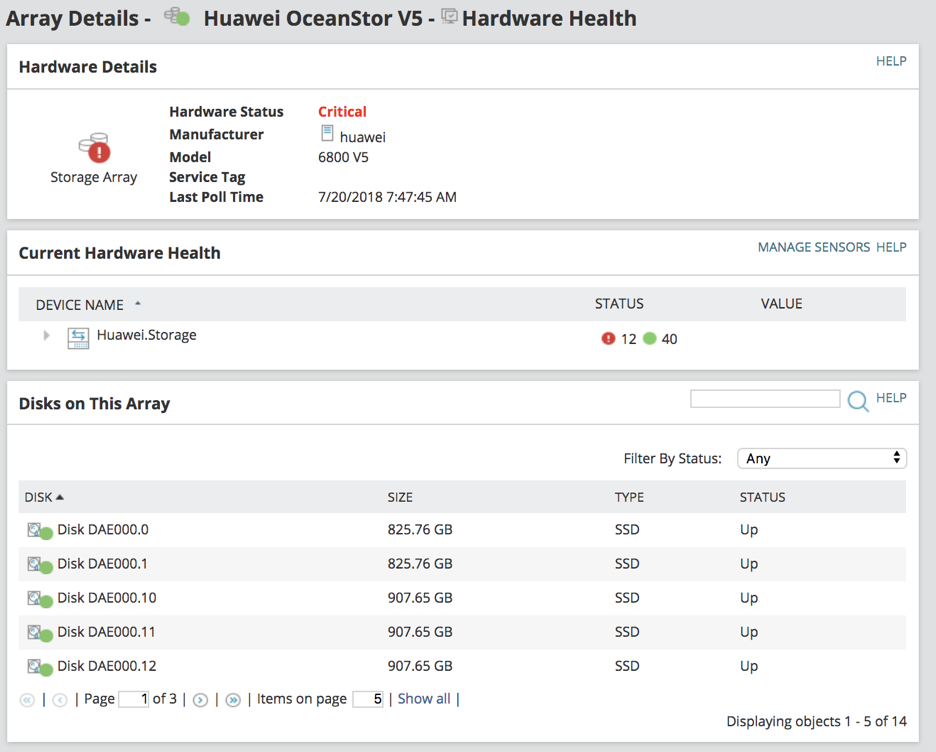Click the Up status of Disk DAE000.11
936x752 pixels.
tap(749, 632)
